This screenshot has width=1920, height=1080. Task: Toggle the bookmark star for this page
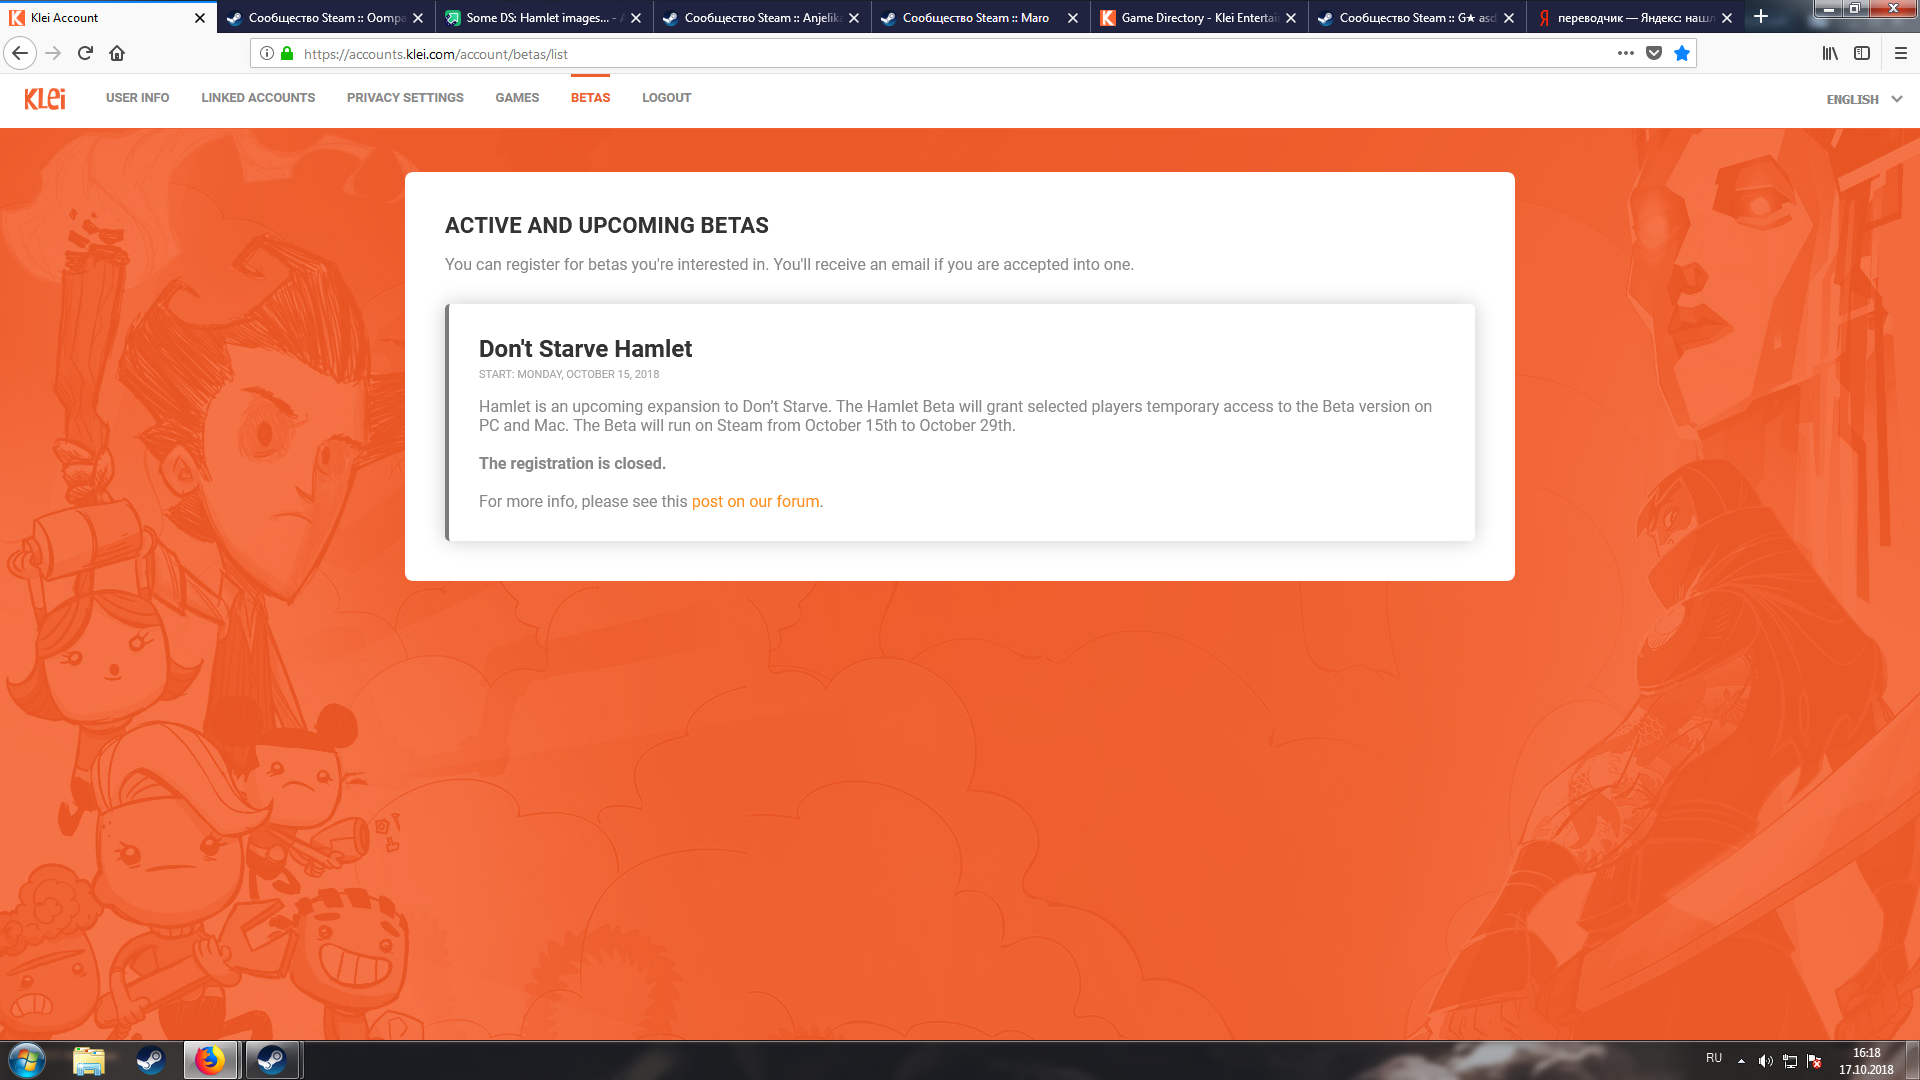coord(1682,53)
